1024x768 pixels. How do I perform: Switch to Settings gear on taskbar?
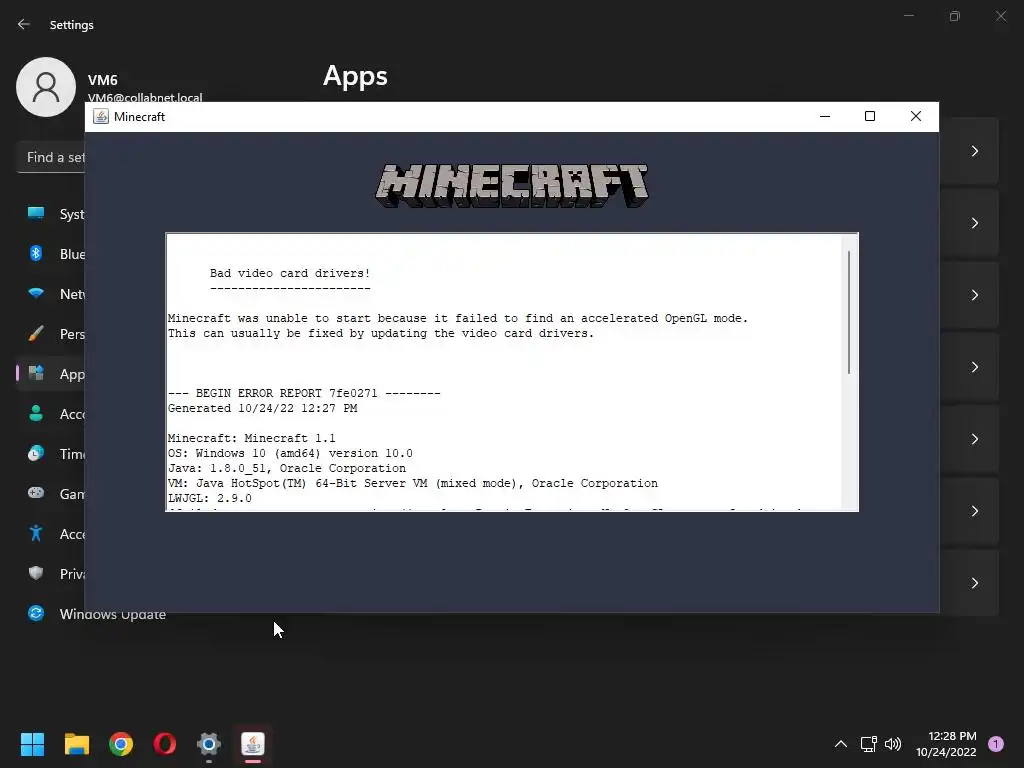(x=209, y=744)
